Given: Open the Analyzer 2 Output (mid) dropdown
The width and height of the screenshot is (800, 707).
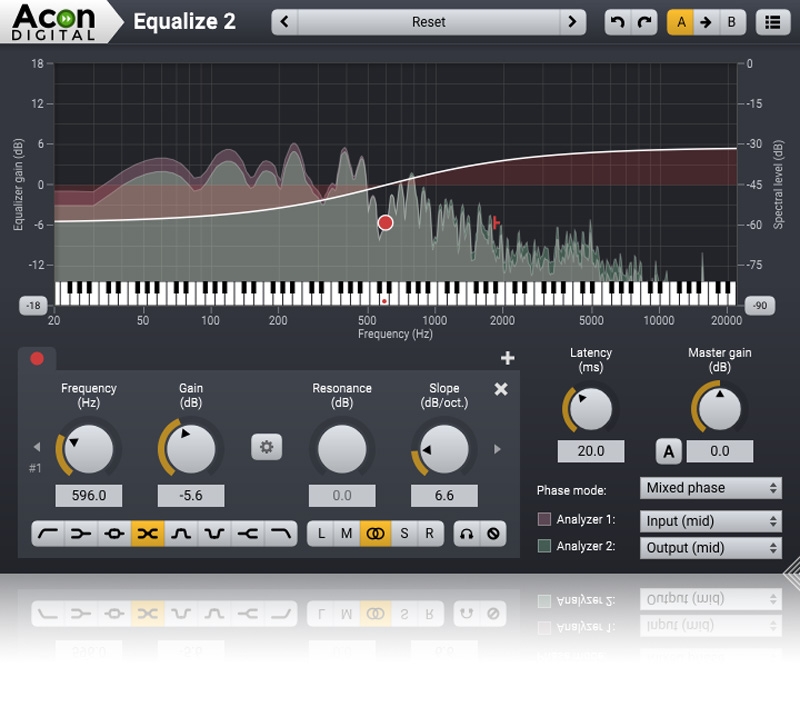Looking at the screenshot, I should point(710,548).
